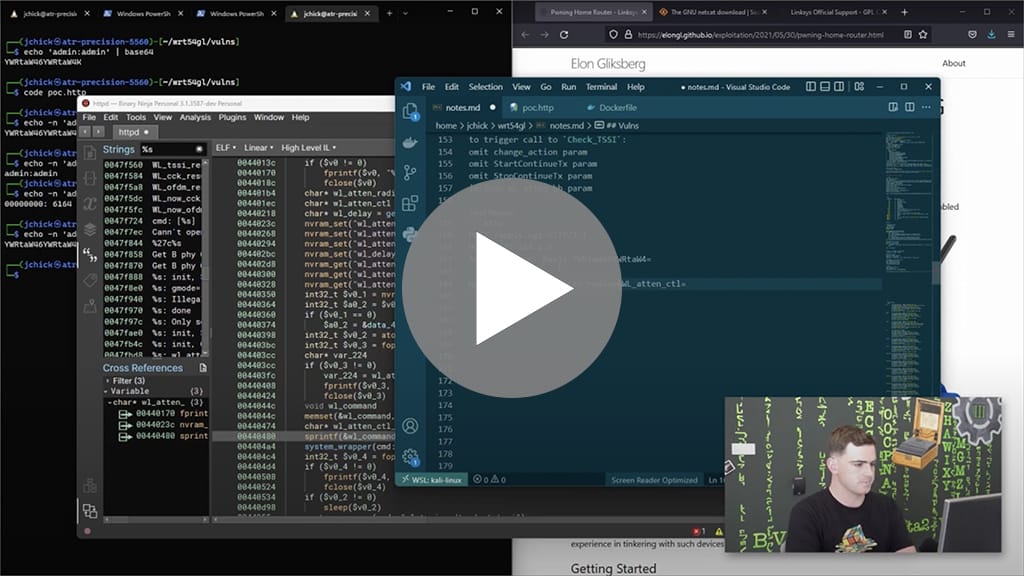Click WSL: kali-linux remote status indicator
The width and height of the screenshot is (1024, 576).
pyautogui.click(x=432, y=480)
